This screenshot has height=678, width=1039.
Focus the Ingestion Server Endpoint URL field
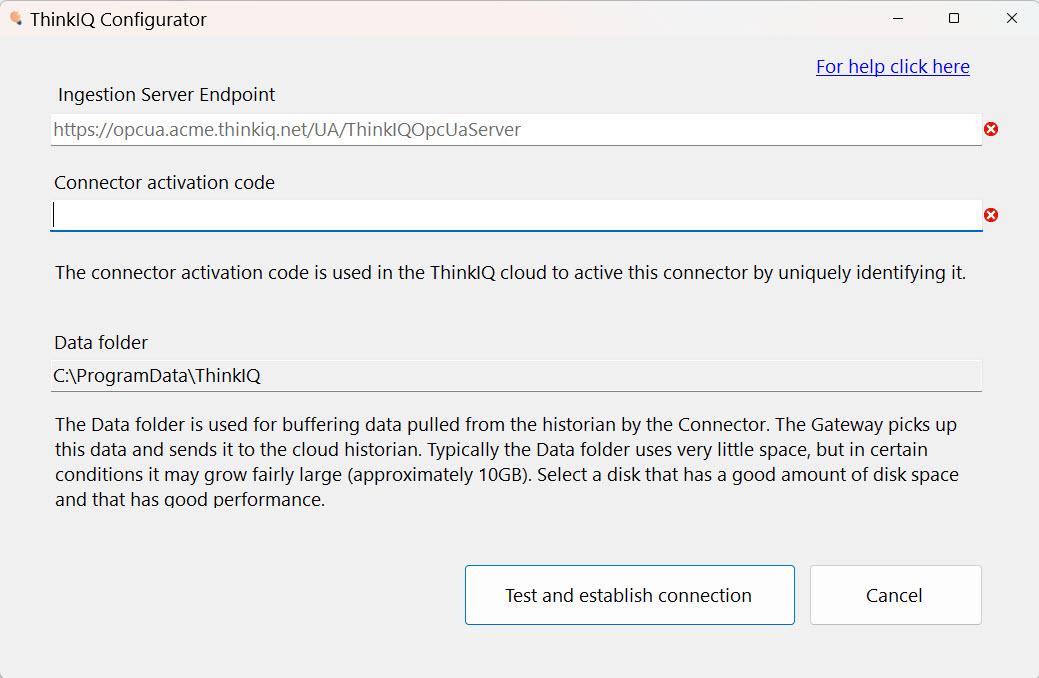(x=516, y=129)
